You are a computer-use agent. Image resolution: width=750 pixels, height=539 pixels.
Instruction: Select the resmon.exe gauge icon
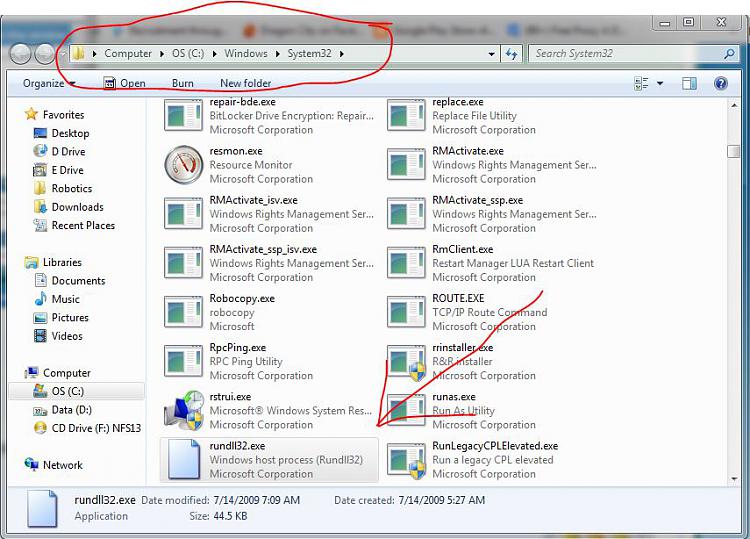(x=183, y=165)
